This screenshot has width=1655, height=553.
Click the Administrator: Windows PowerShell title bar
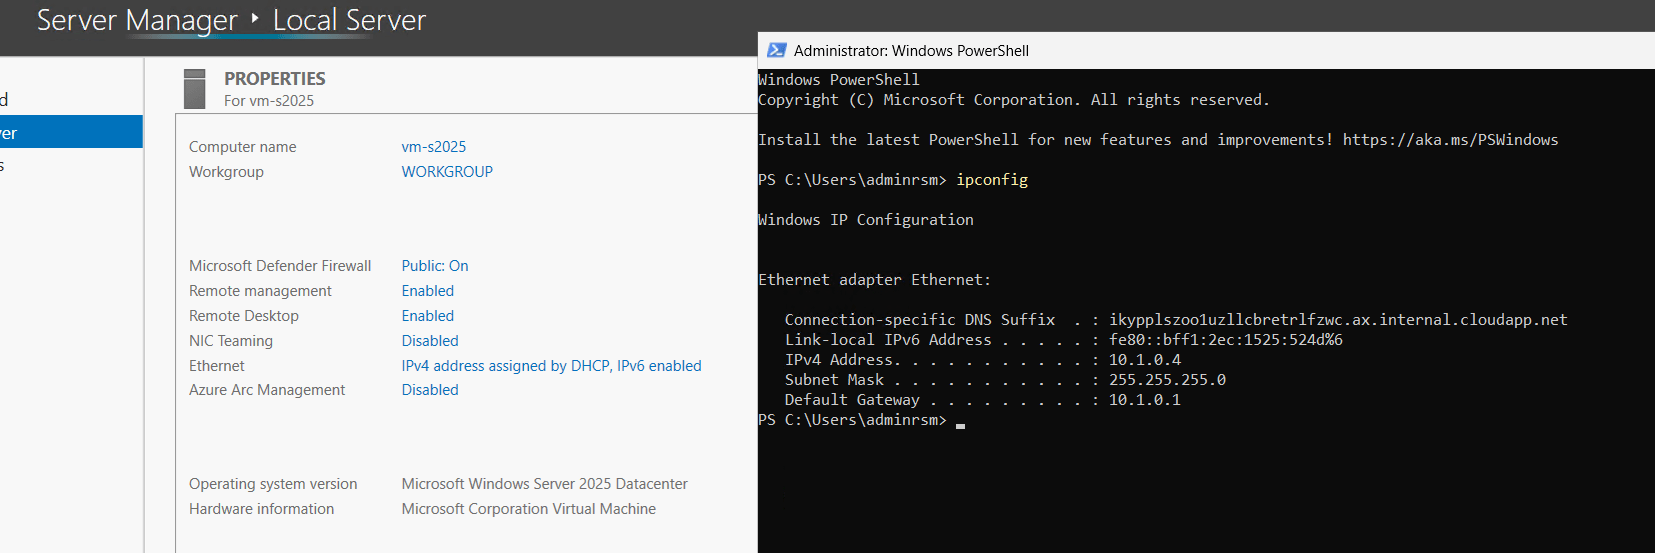click(1206, 50)
